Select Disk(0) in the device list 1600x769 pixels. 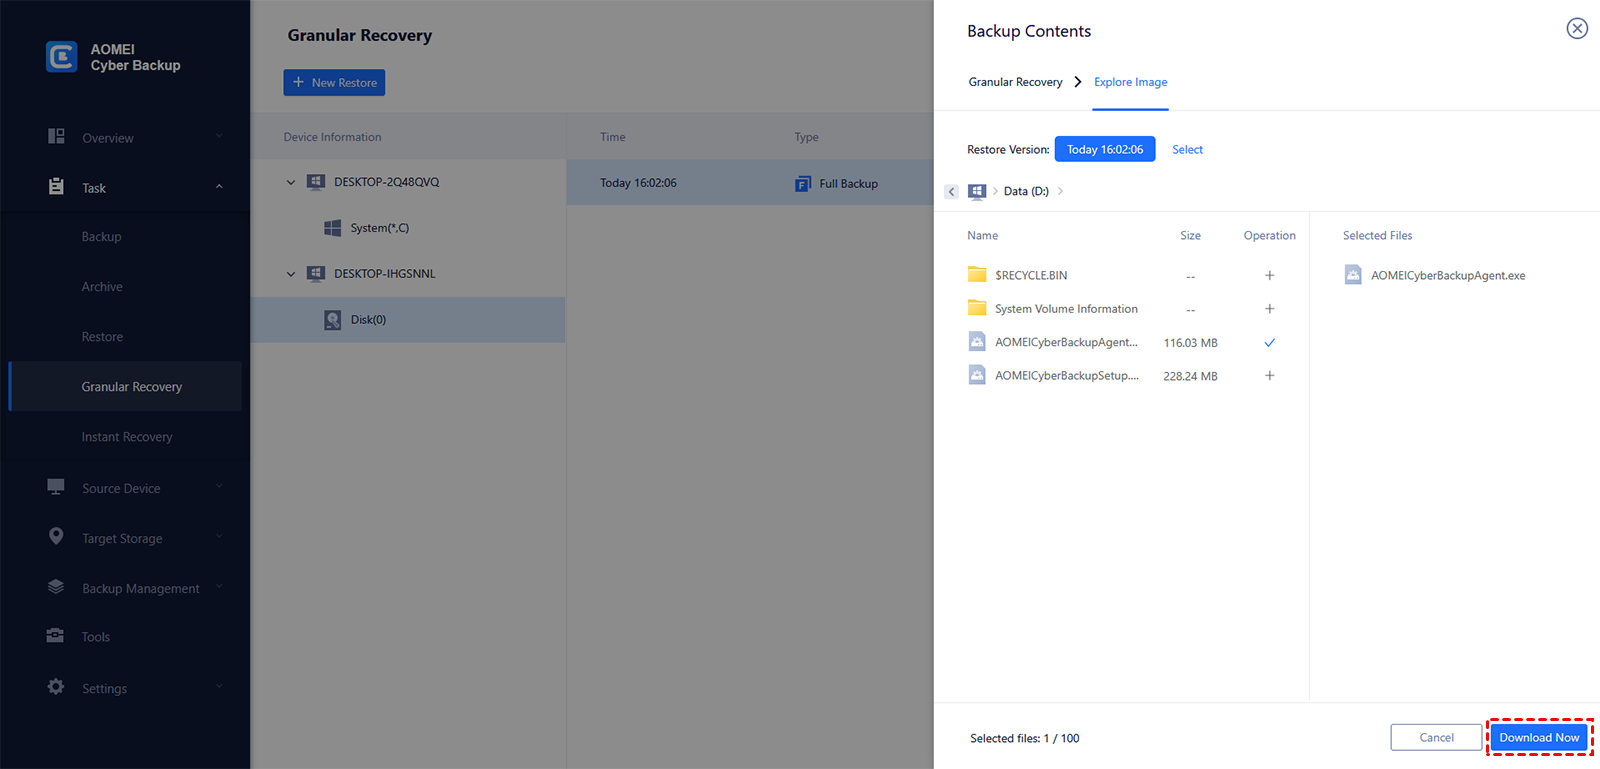click(368, 320)
